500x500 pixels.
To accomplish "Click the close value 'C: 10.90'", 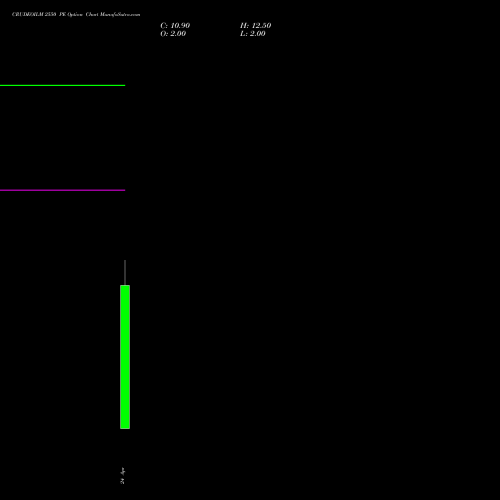I will (x=175, y=26).
